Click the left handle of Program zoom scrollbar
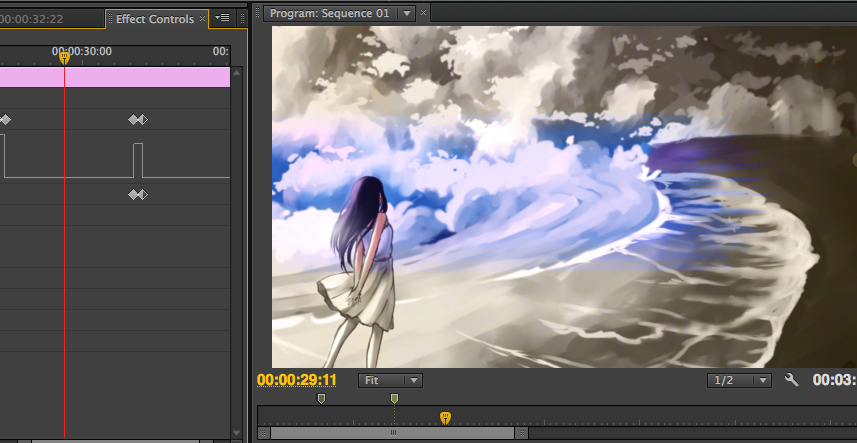This screenshot has height=443, width=857. point(264,433)
